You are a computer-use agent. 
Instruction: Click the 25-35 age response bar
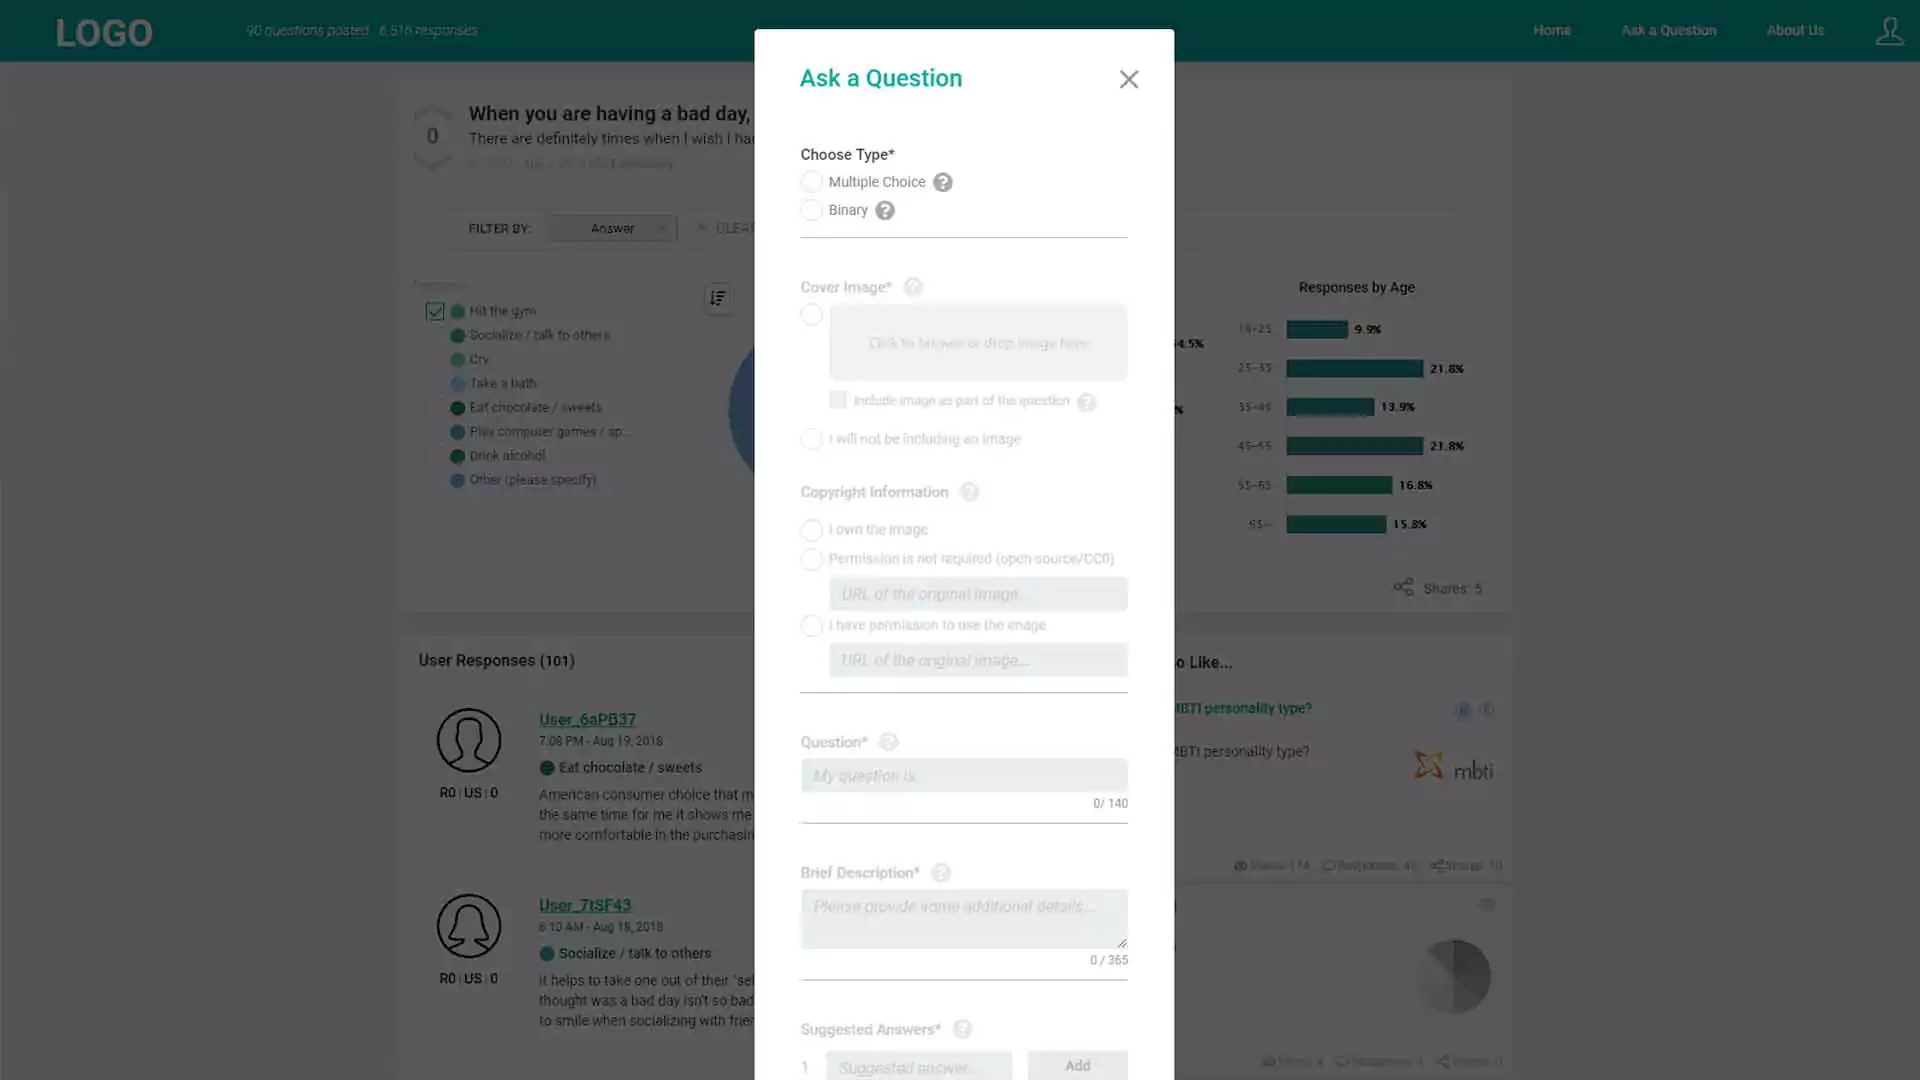(1354, 368)
